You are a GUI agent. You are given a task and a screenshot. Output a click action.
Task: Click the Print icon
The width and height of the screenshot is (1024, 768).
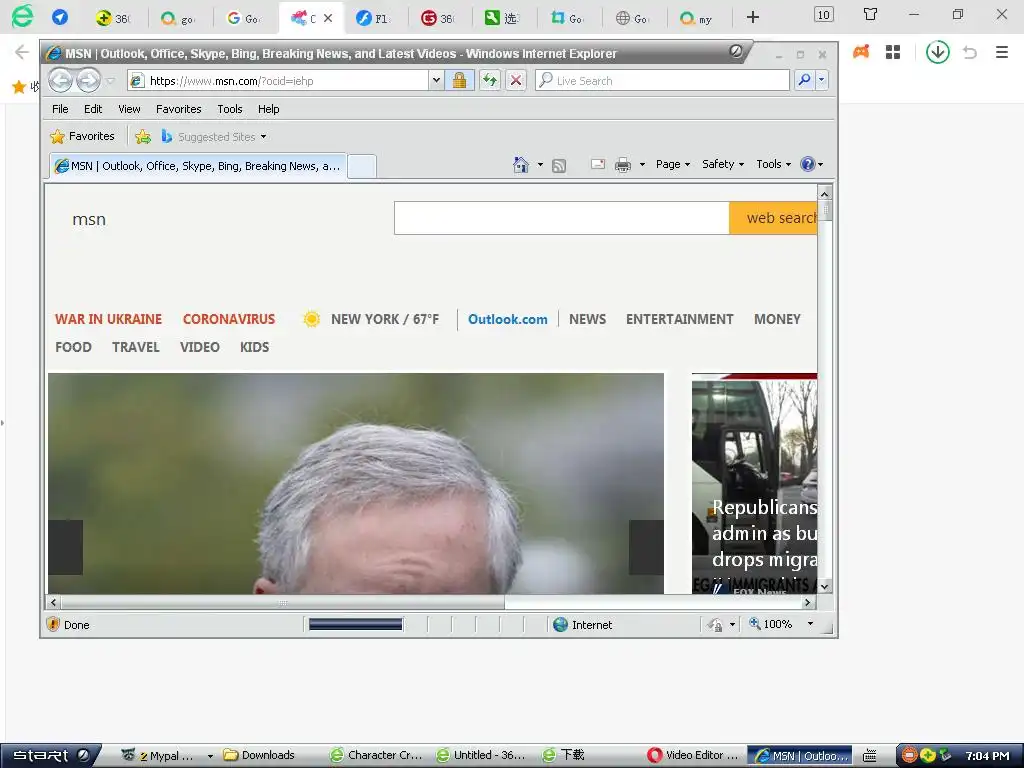point(623,165)
